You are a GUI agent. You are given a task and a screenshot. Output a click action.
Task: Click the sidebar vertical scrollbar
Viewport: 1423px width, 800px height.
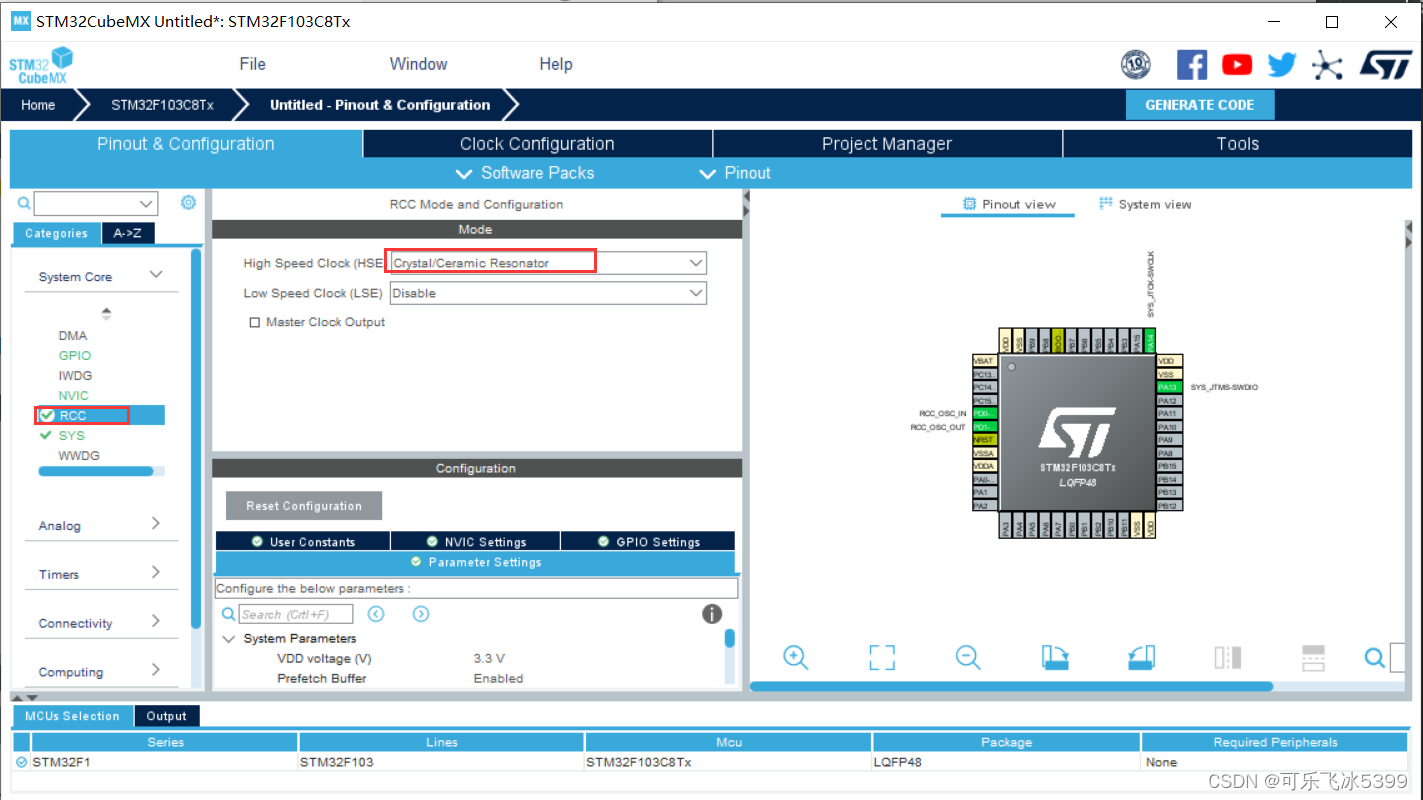(x=197, y=438)
